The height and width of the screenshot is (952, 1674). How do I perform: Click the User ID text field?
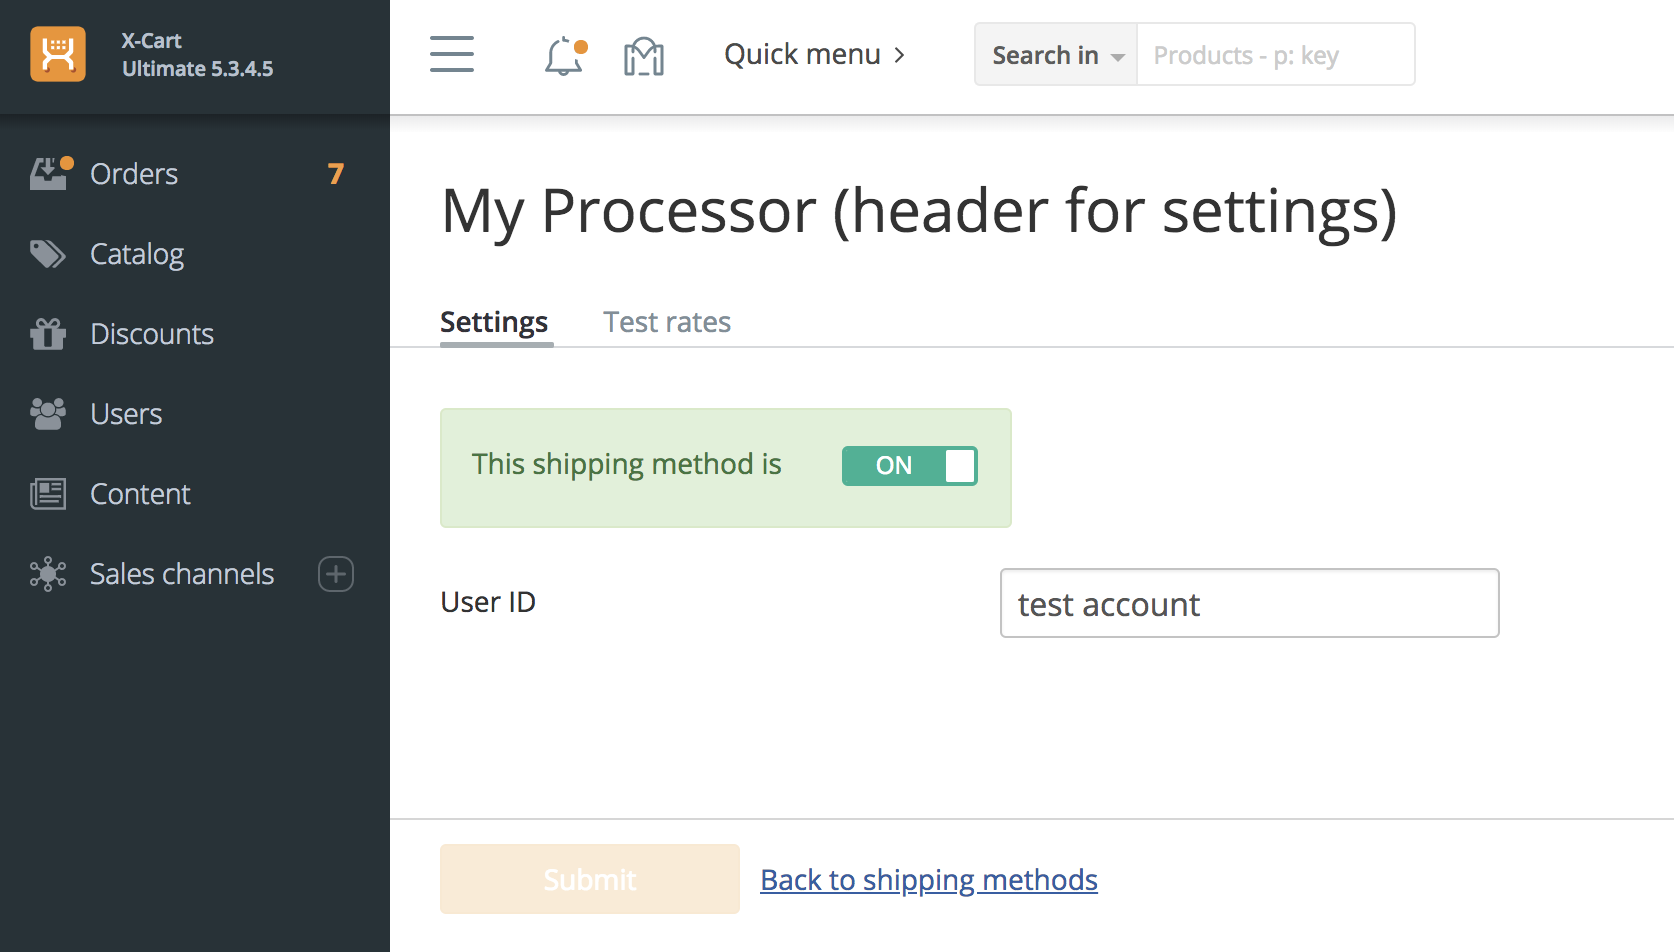click(1248, 602)
